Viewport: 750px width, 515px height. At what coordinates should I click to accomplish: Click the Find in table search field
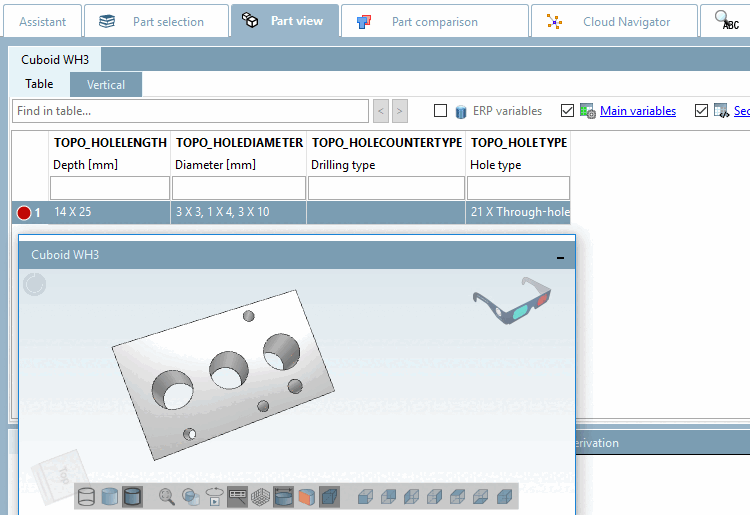coord(190,111)
